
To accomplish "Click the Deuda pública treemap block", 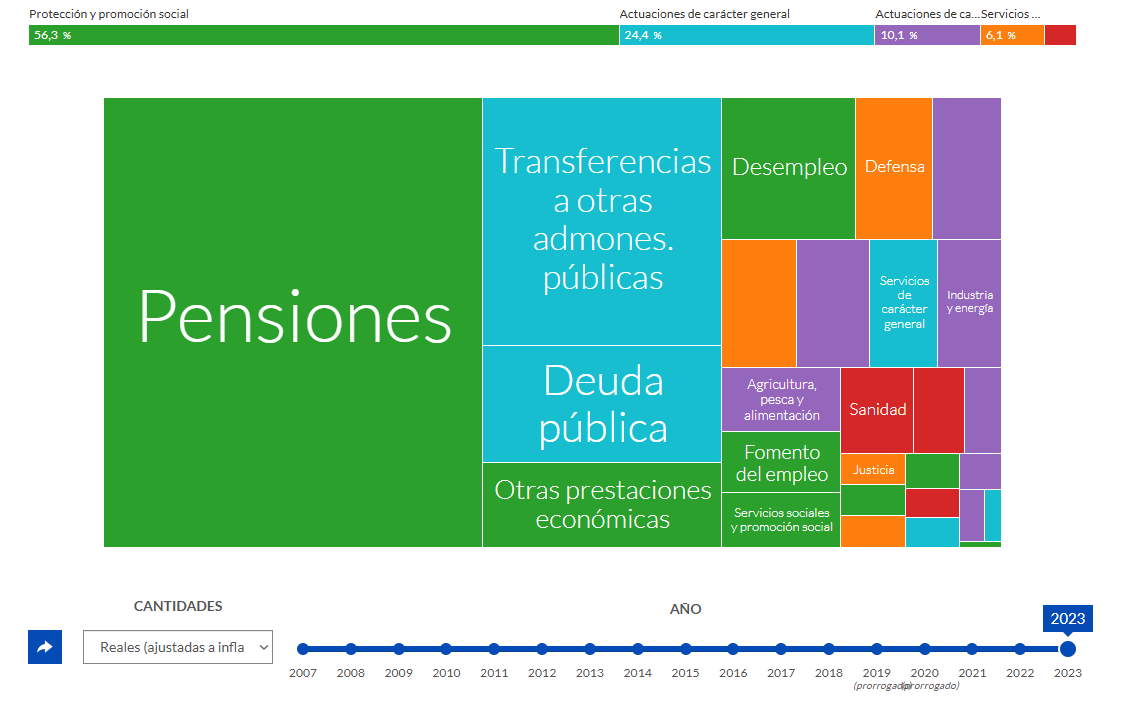I will coord(602,404).
